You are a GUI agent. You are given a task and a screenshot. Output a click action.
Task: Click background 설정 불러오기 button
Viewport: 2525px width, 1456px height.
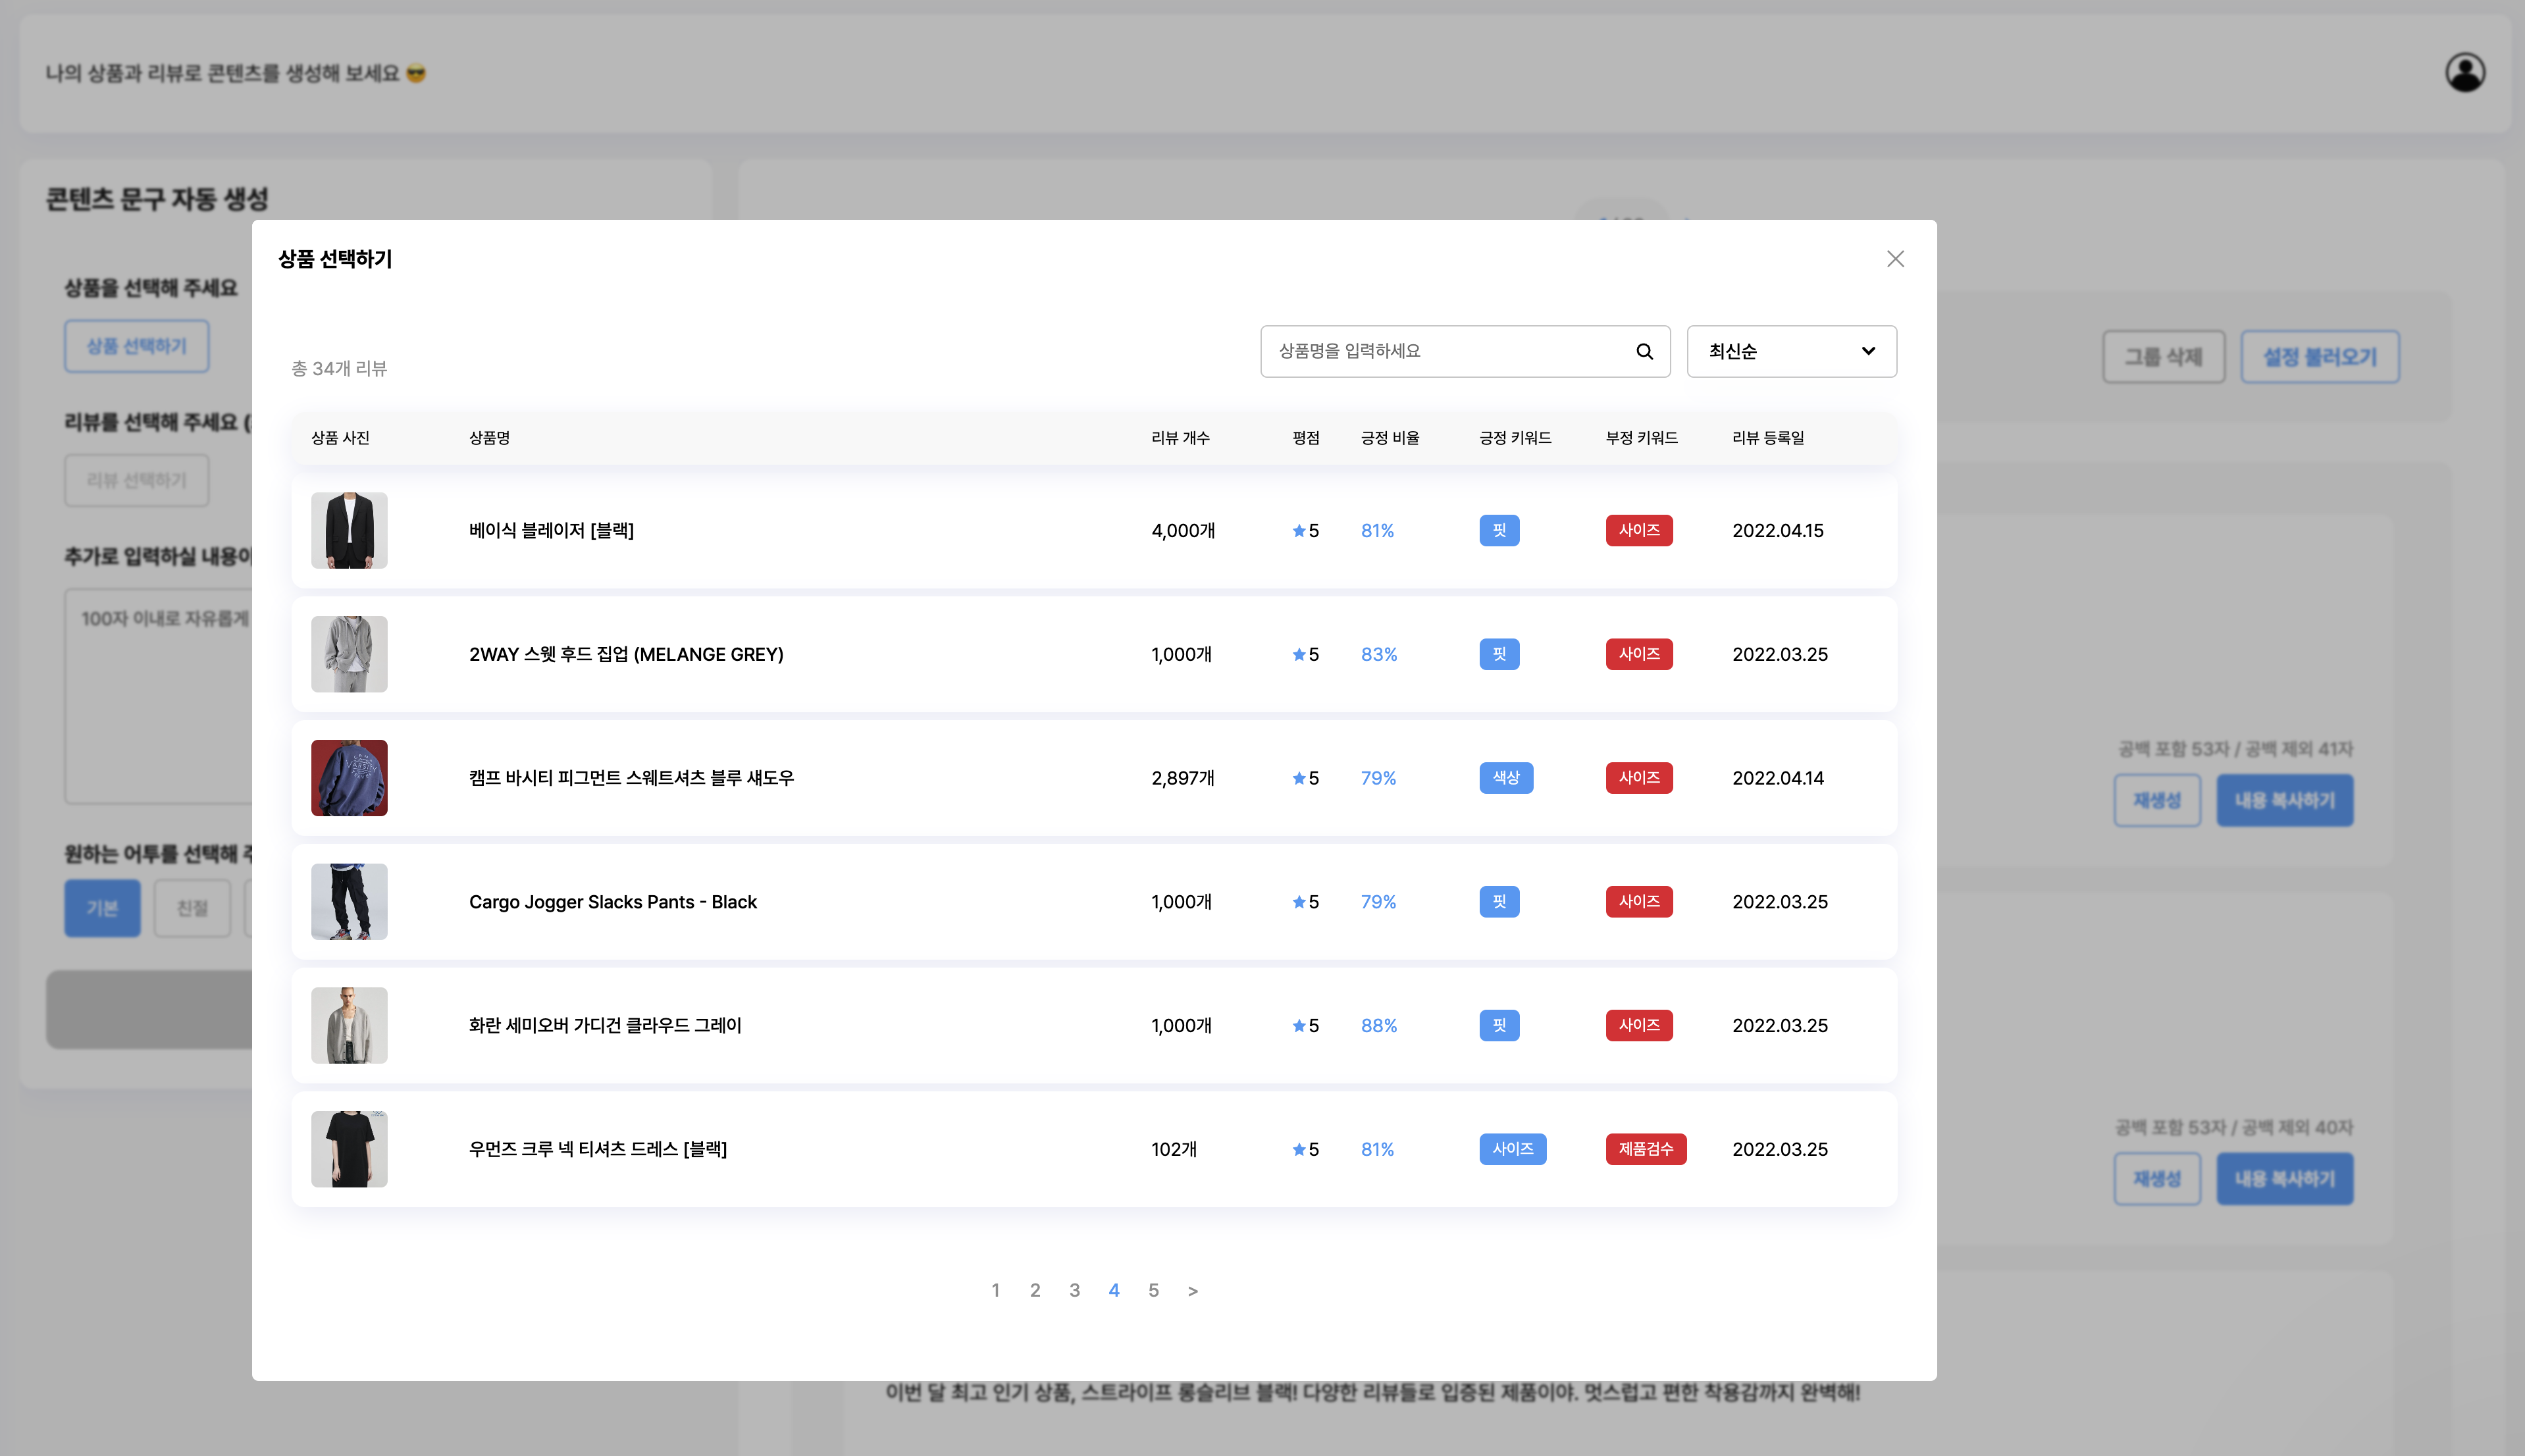pos(2319,357)
